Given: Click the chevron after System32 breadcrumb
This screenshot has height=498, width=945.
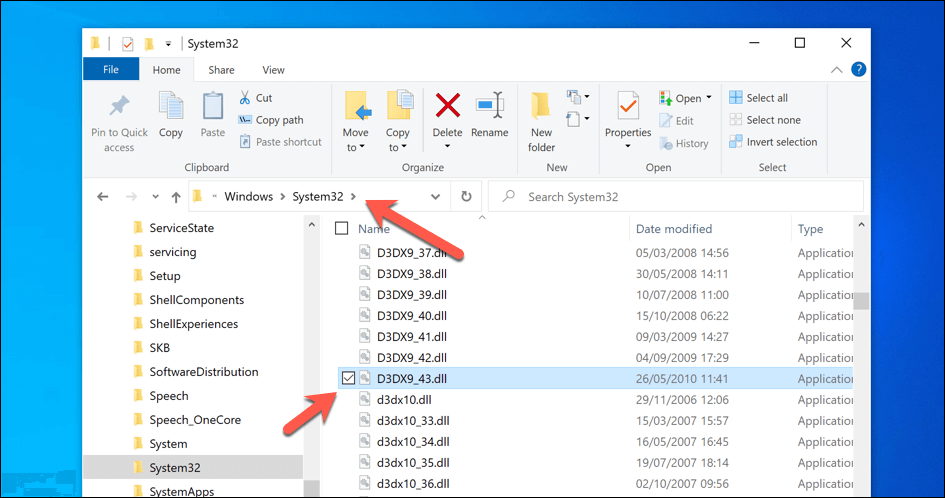Looking at the screenshot, I should point(353,197).
